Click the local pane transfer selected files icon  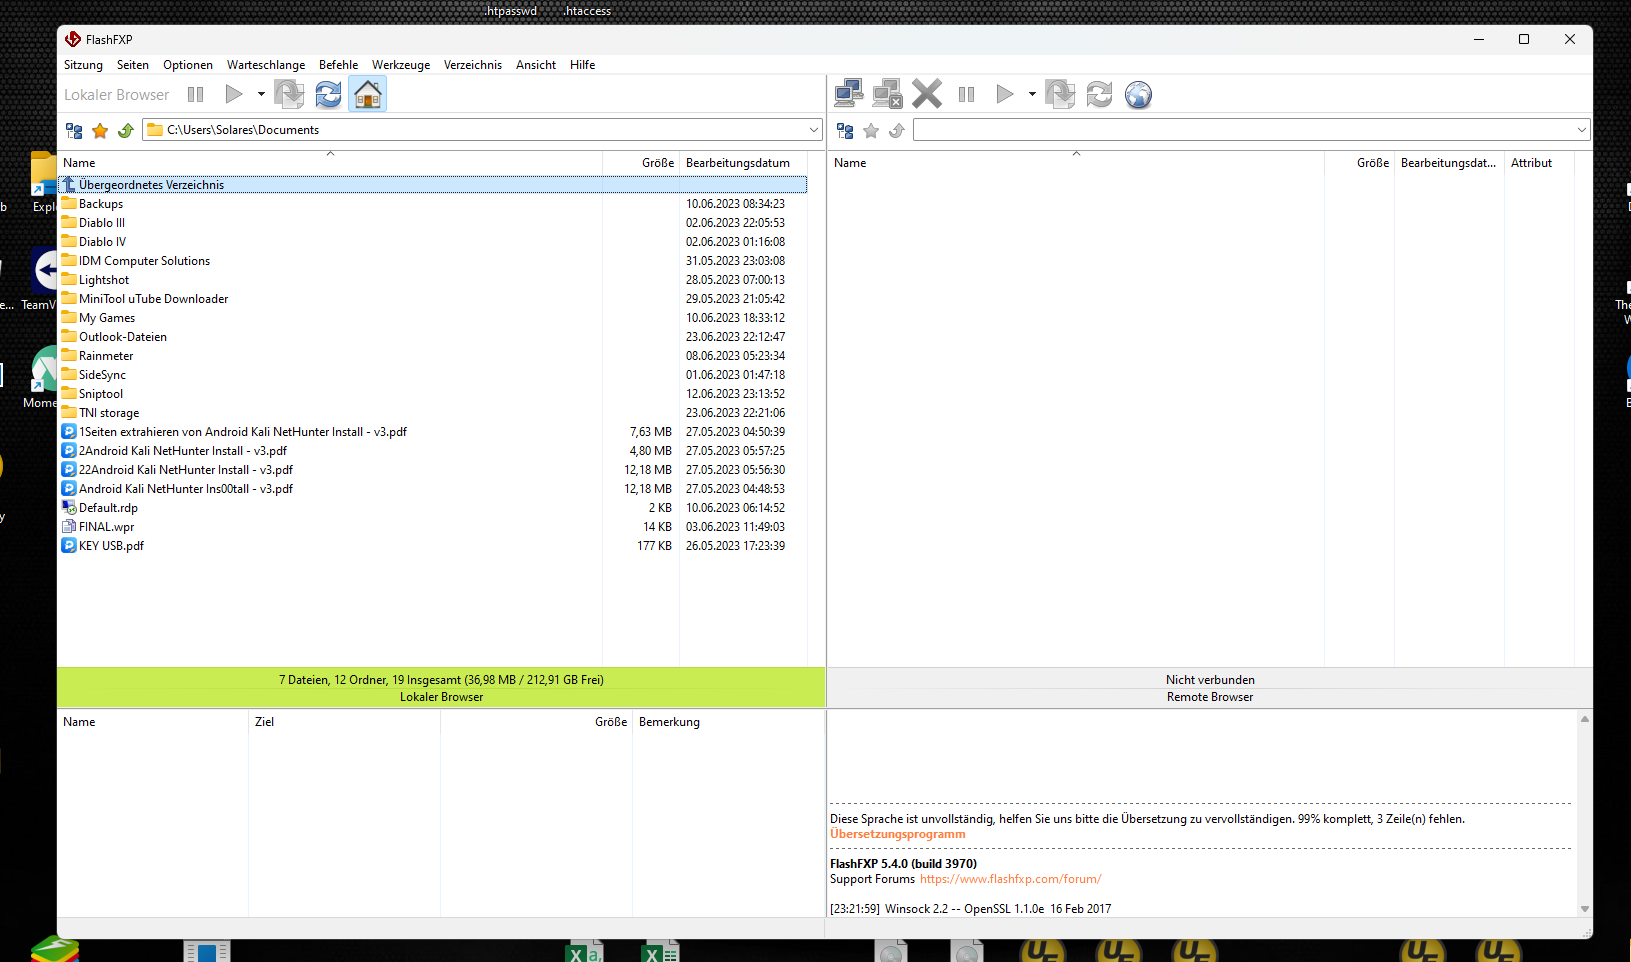(x=289, y=95)
